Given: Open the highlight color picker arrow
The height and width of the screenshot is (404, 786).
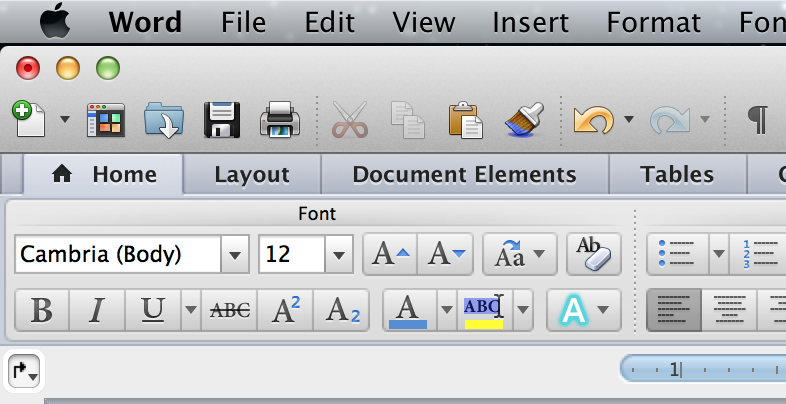Looking at the screenshot, I should [x=522, y=310].
